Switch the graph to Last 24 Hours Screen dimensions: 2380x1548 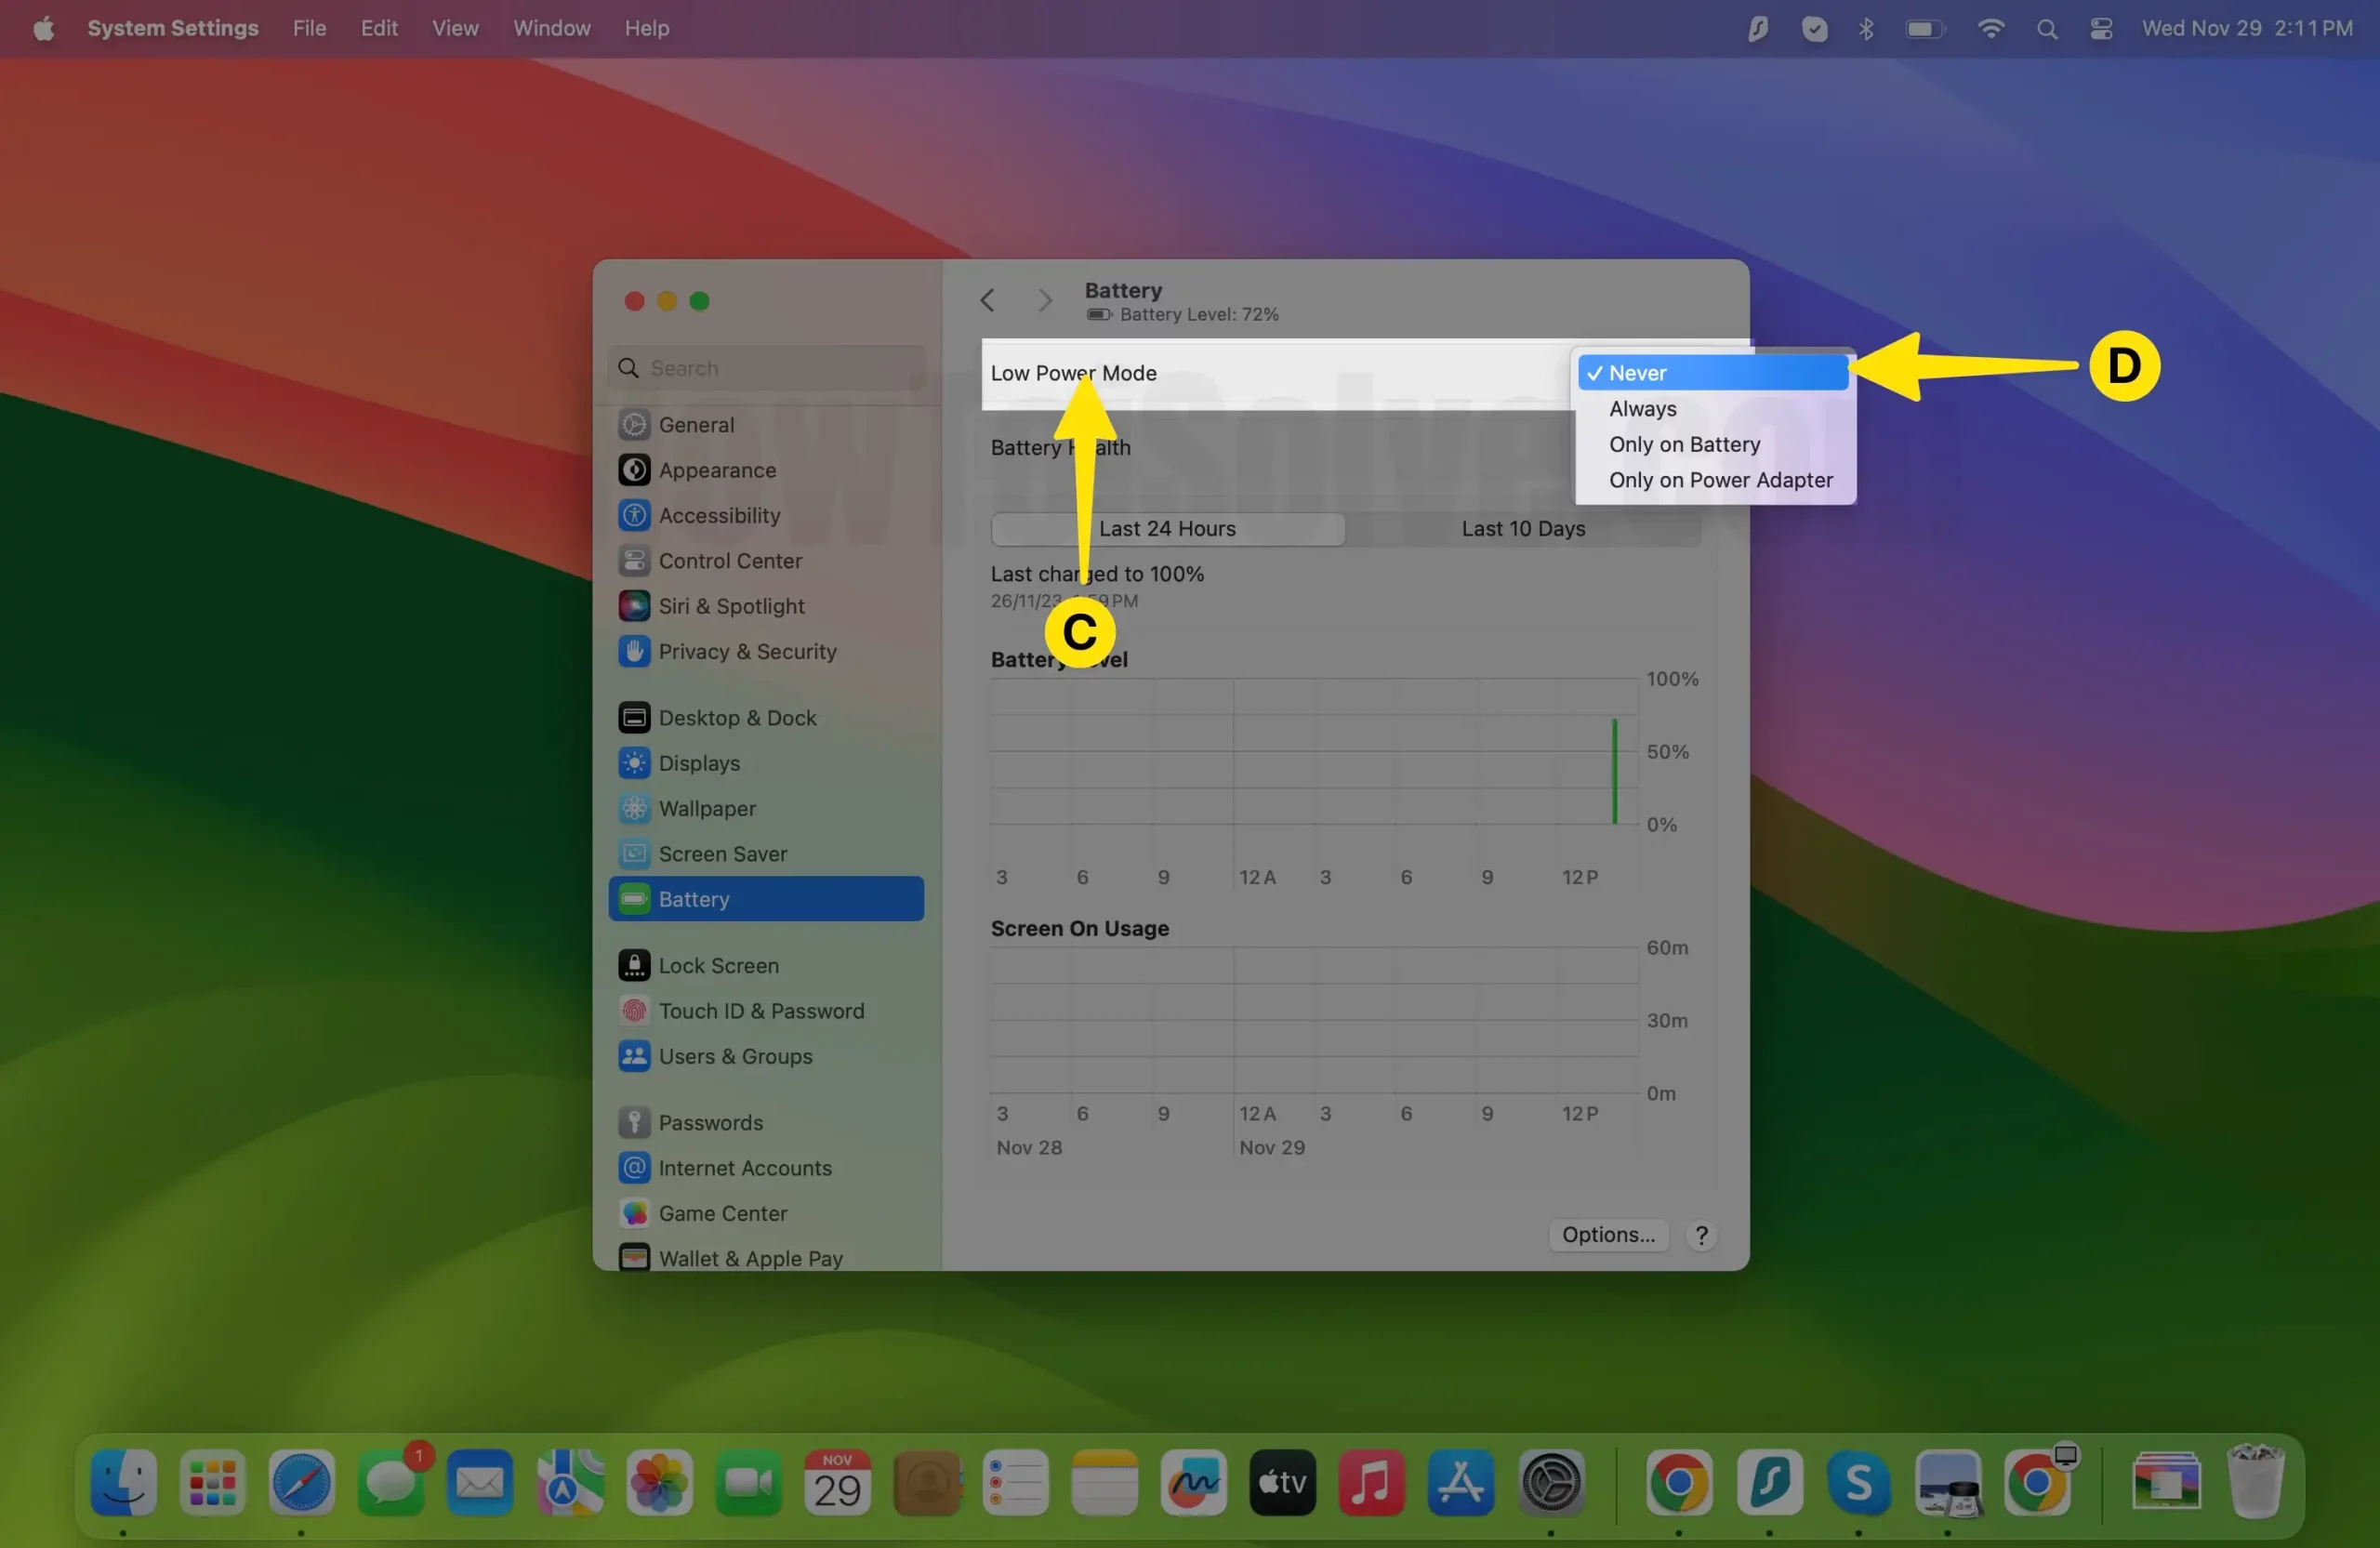[x=1167, y=529]
